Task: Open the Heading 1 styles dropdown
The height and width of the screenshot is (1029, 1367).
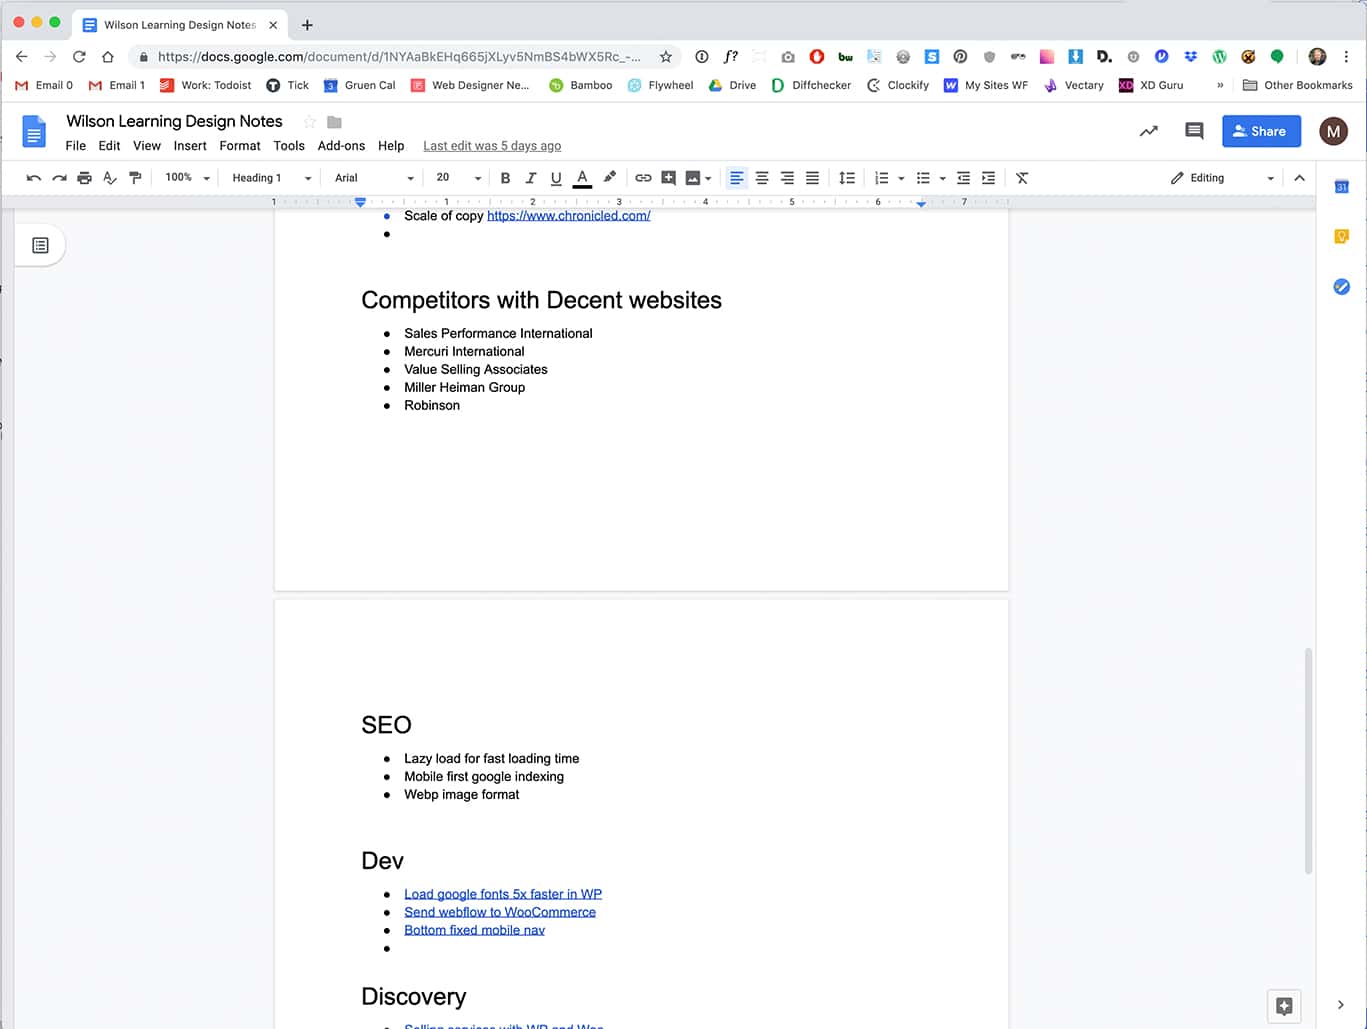Action: [x=271, y=178]
